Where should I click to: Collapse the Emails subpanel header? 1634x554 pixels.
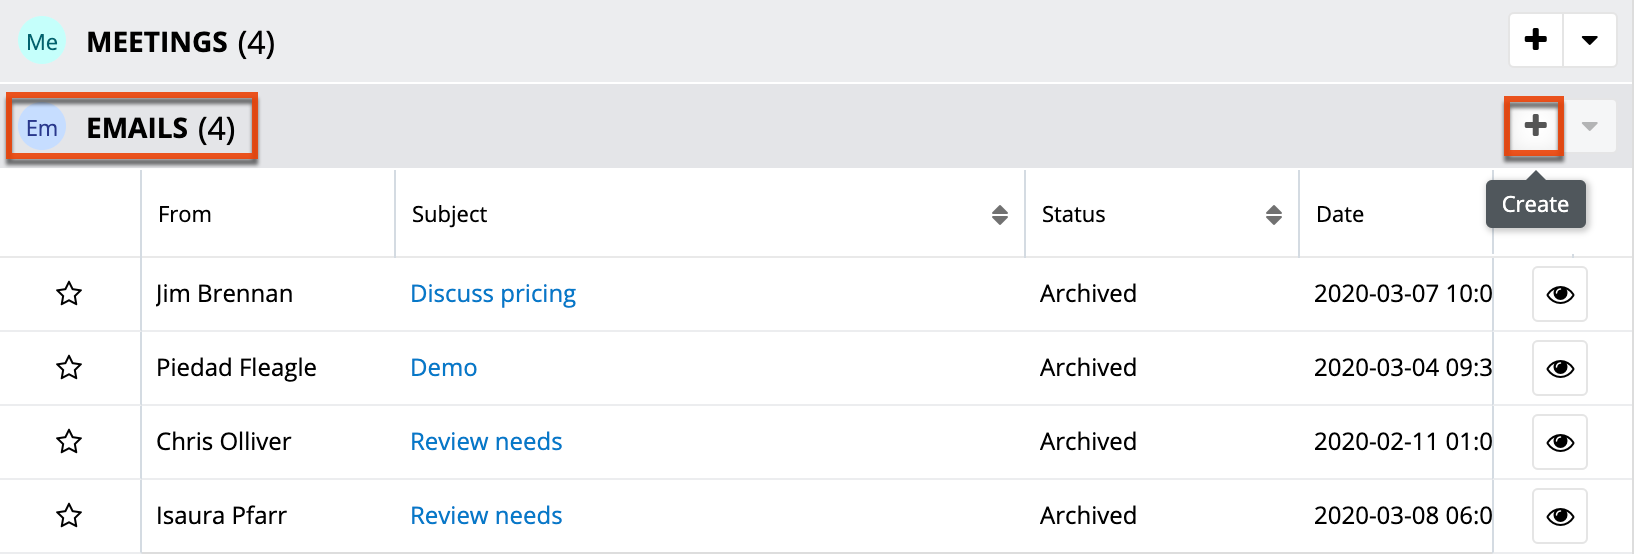point(800,128)
